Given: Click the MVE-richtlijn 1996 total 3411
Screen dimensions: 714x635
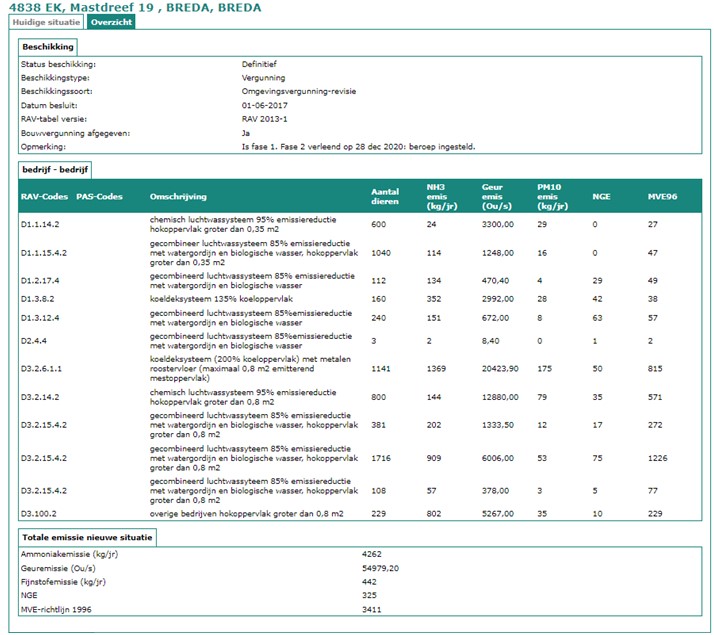Looking at the screenshot, I should 372,610.
